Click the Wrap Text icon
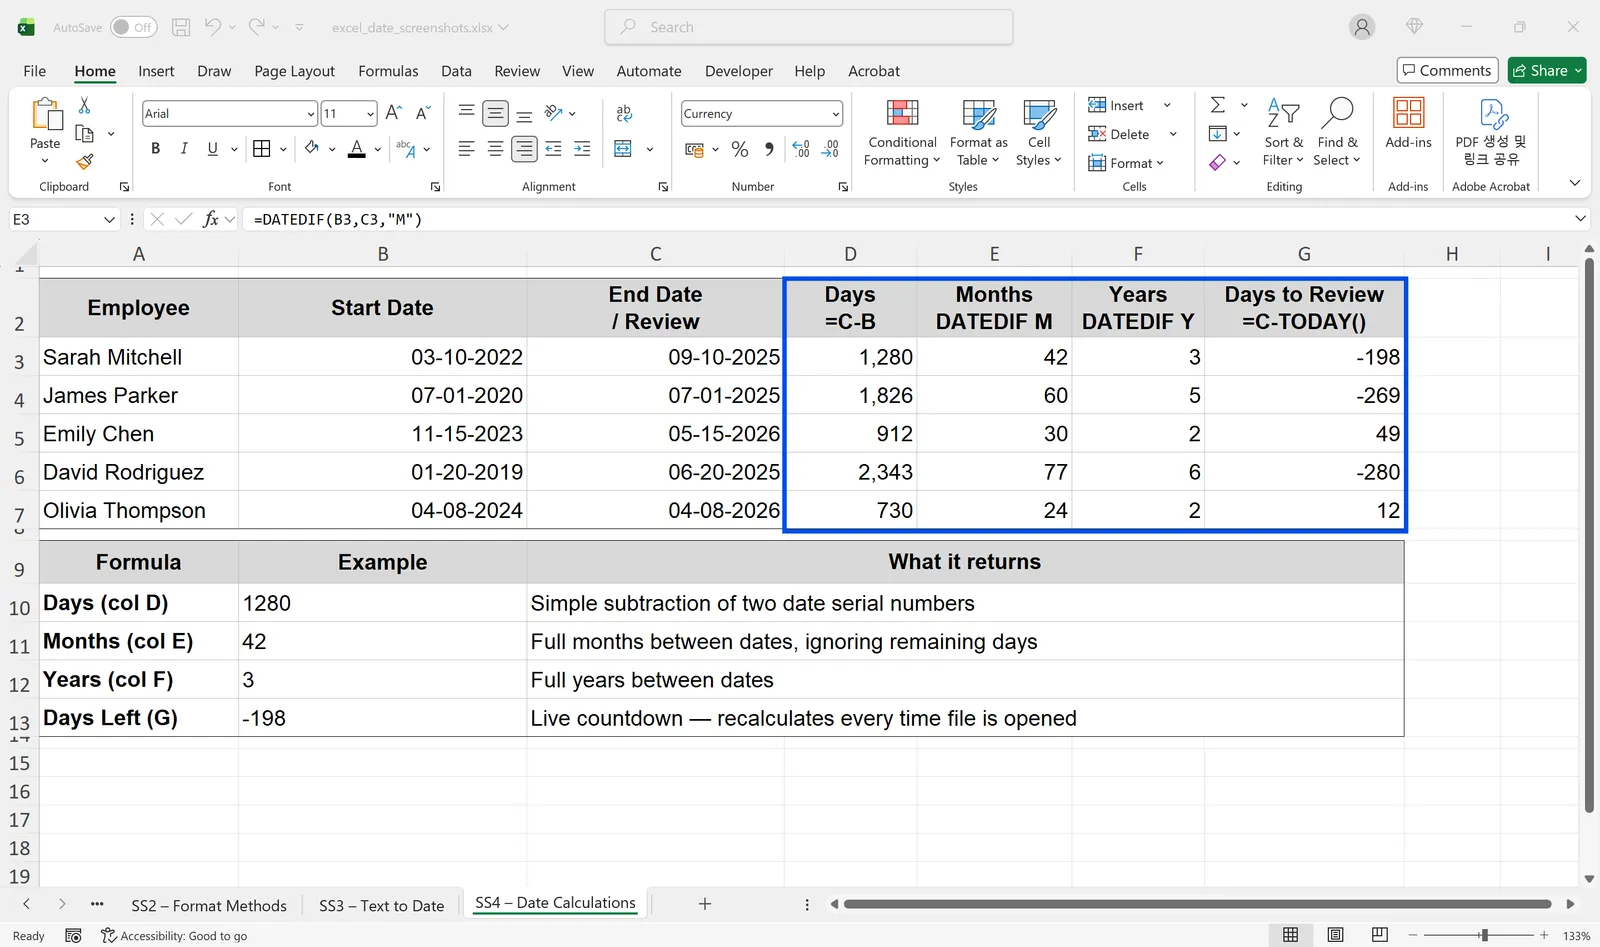This screenshot has height=947, width=1600. click(x=624, y=113)
